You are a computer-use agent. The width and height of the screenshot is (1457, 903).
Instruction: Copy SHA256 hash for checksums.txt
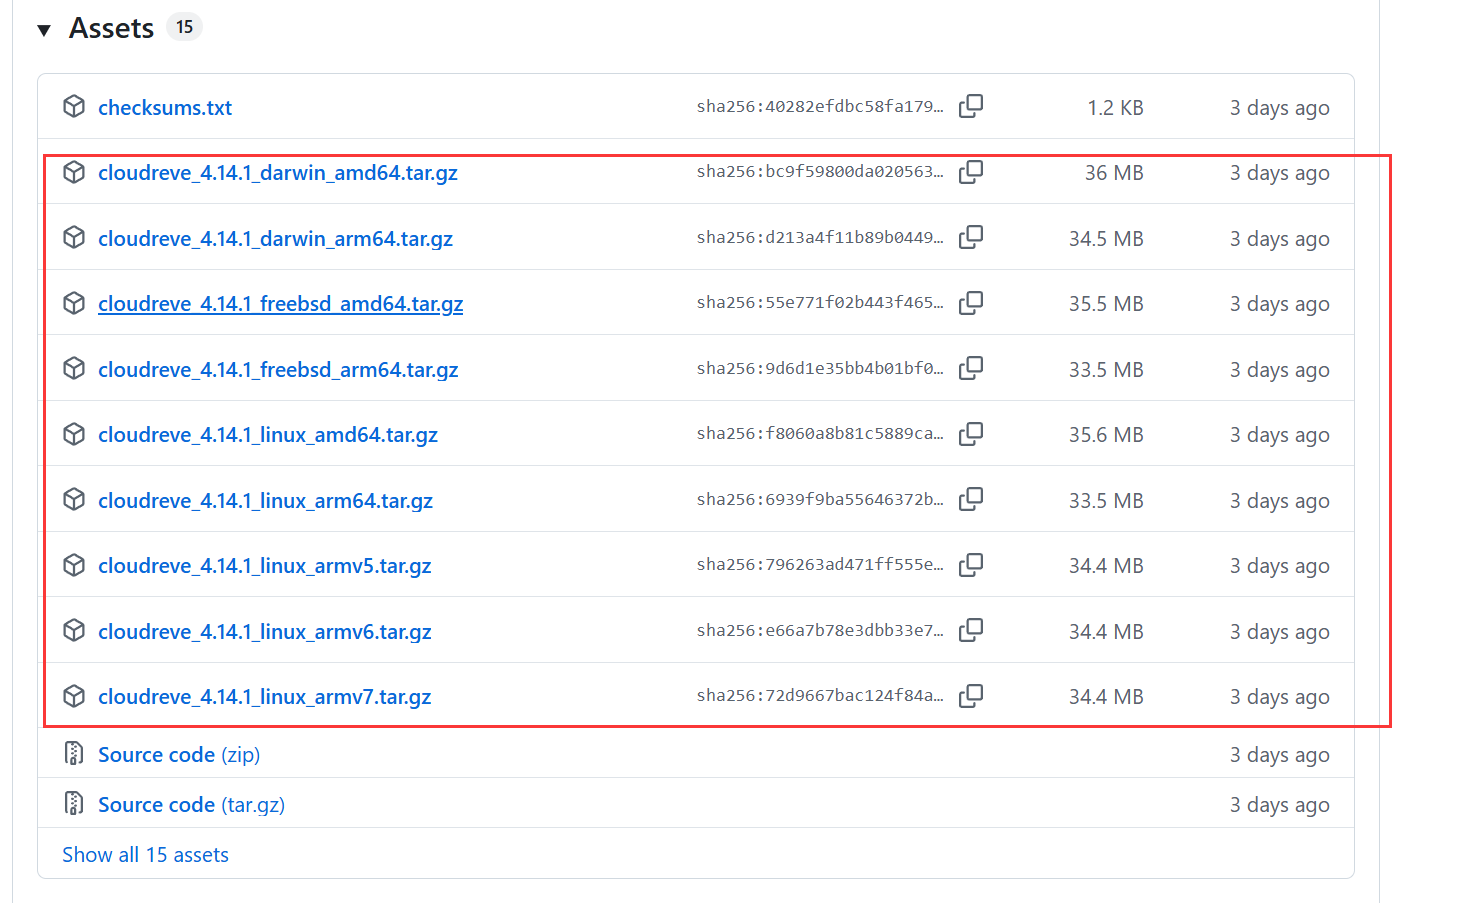[x=970, y=107]
